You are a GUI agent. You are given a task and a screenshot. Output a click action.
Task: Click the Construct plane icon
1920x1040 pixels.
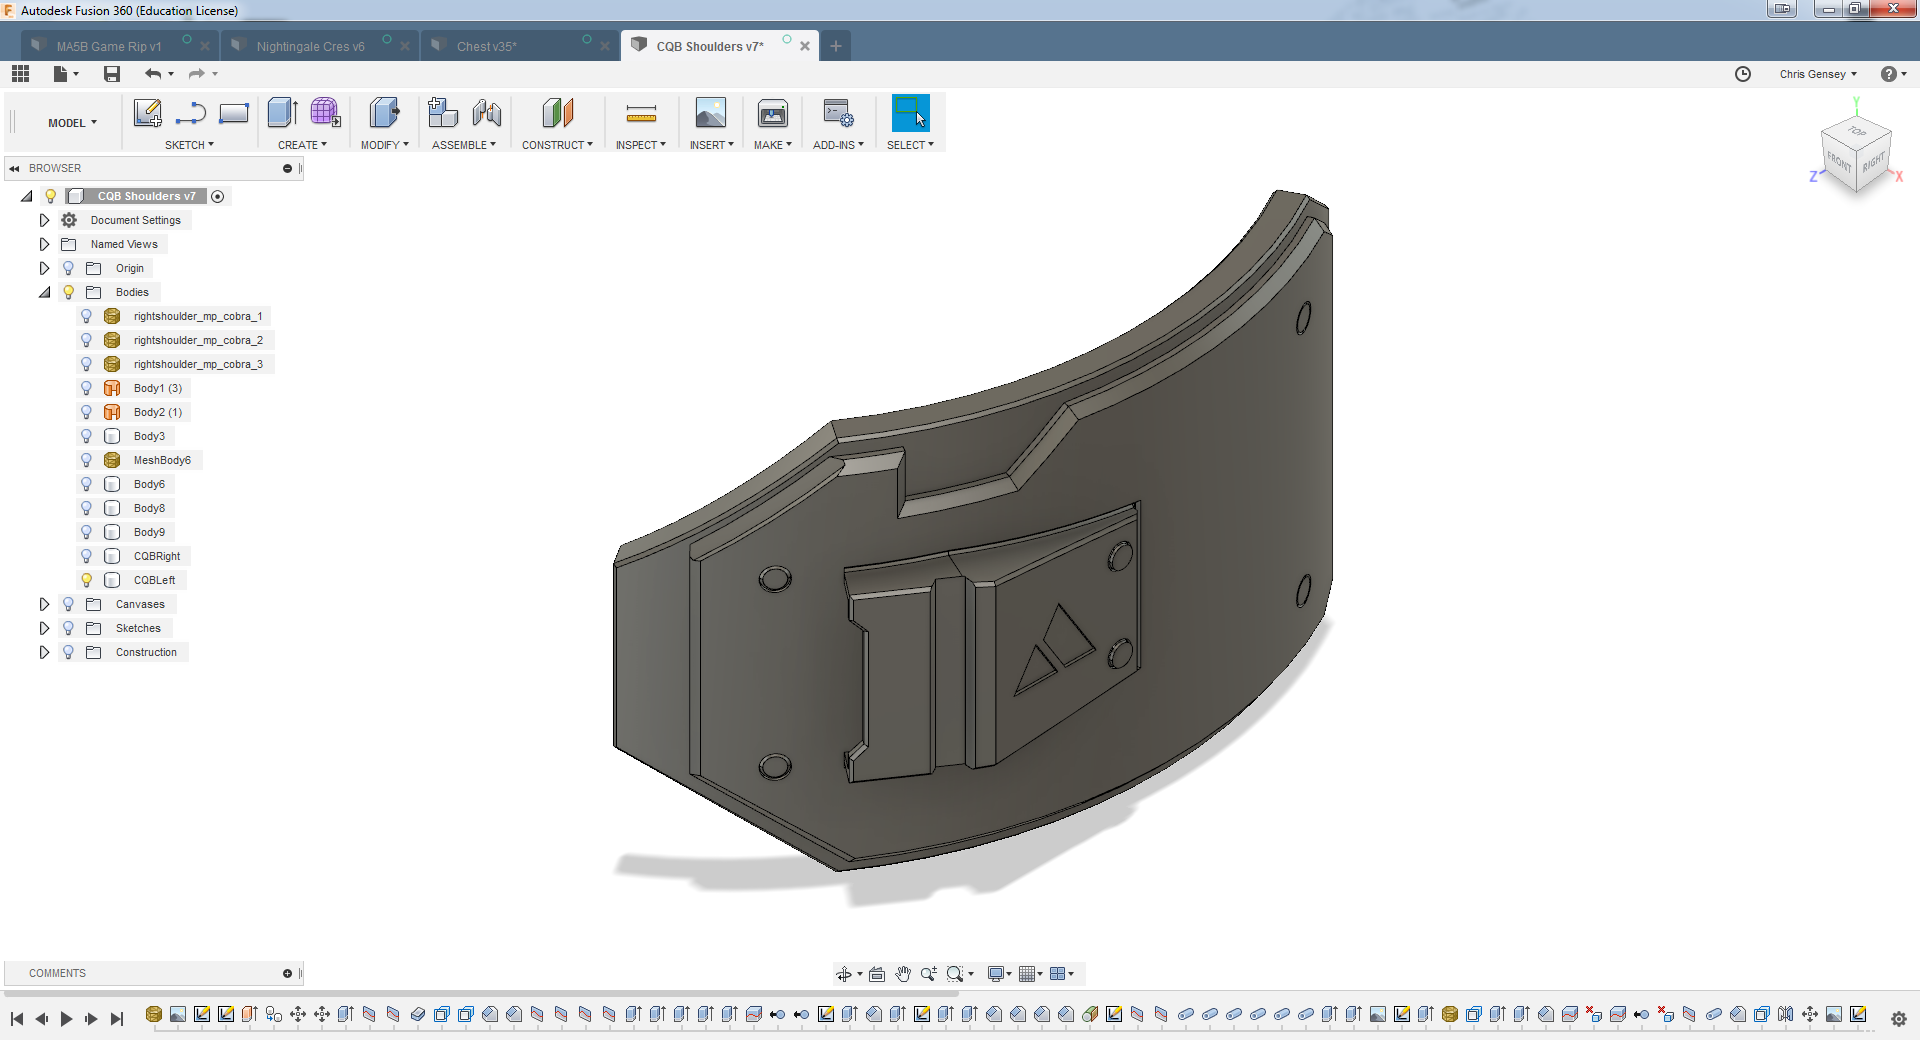[558, 113]
